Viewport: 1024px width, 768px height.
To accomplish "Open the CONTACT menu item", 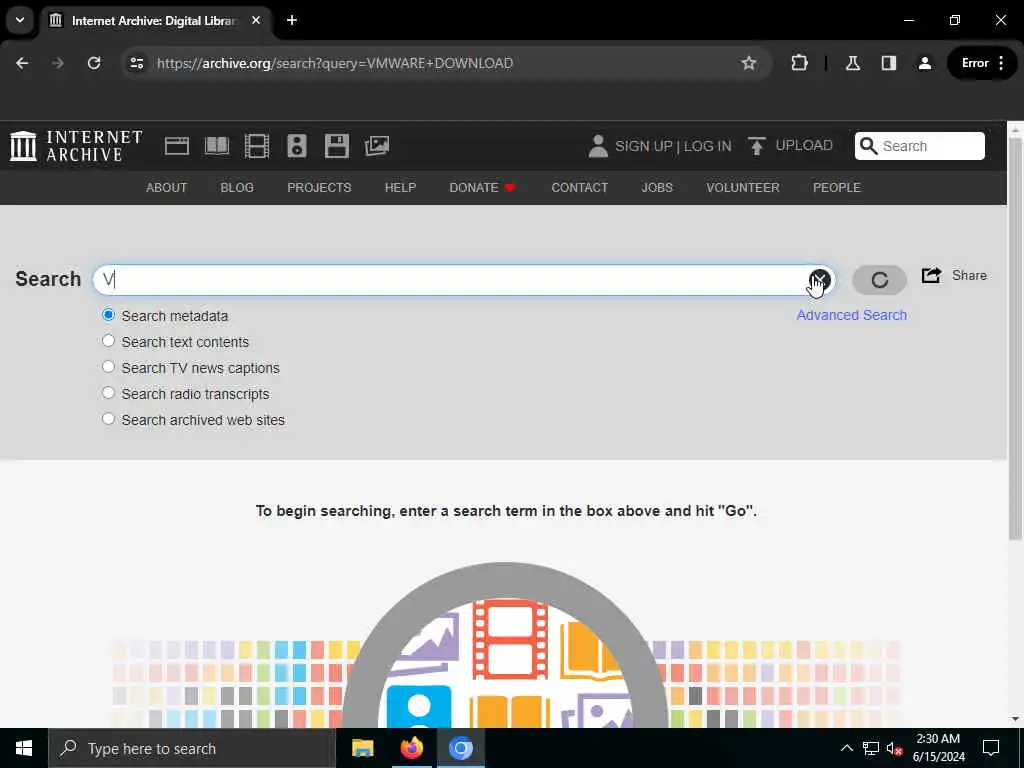I will click(580, 187).
